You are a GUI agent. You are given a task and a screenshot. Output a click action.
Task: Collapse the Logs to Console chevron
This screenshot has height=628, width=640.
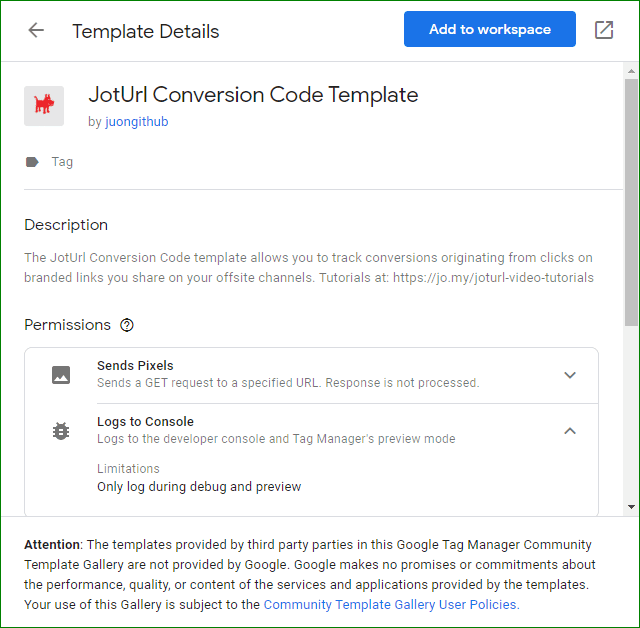pyautogui.click(x=570, y=431)
